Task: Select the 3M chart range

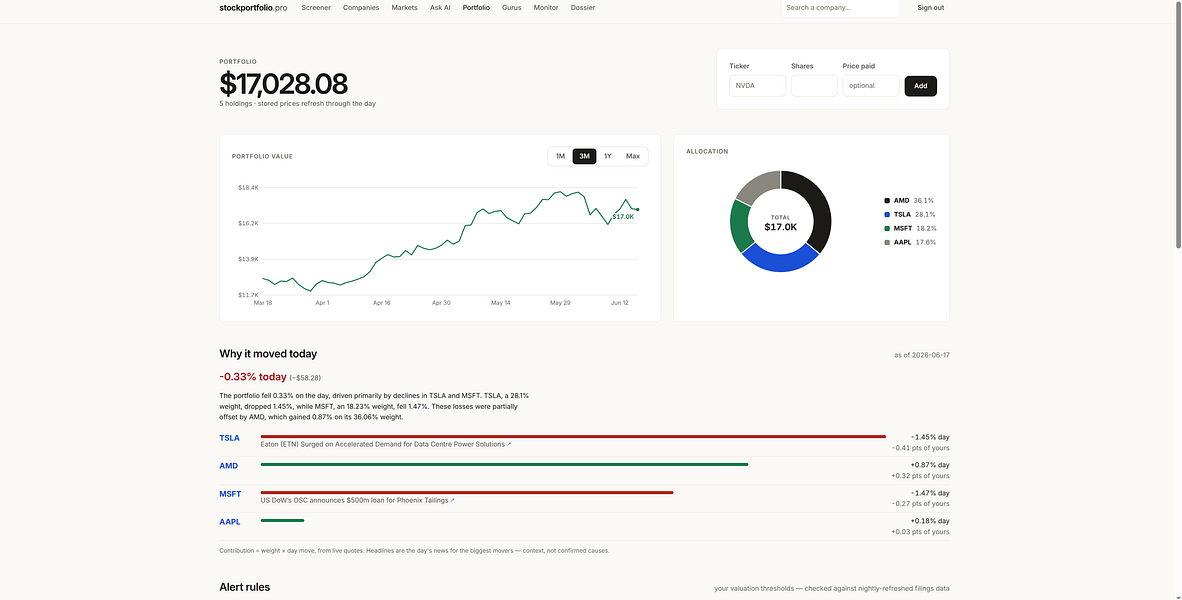Action: [584, 156]
